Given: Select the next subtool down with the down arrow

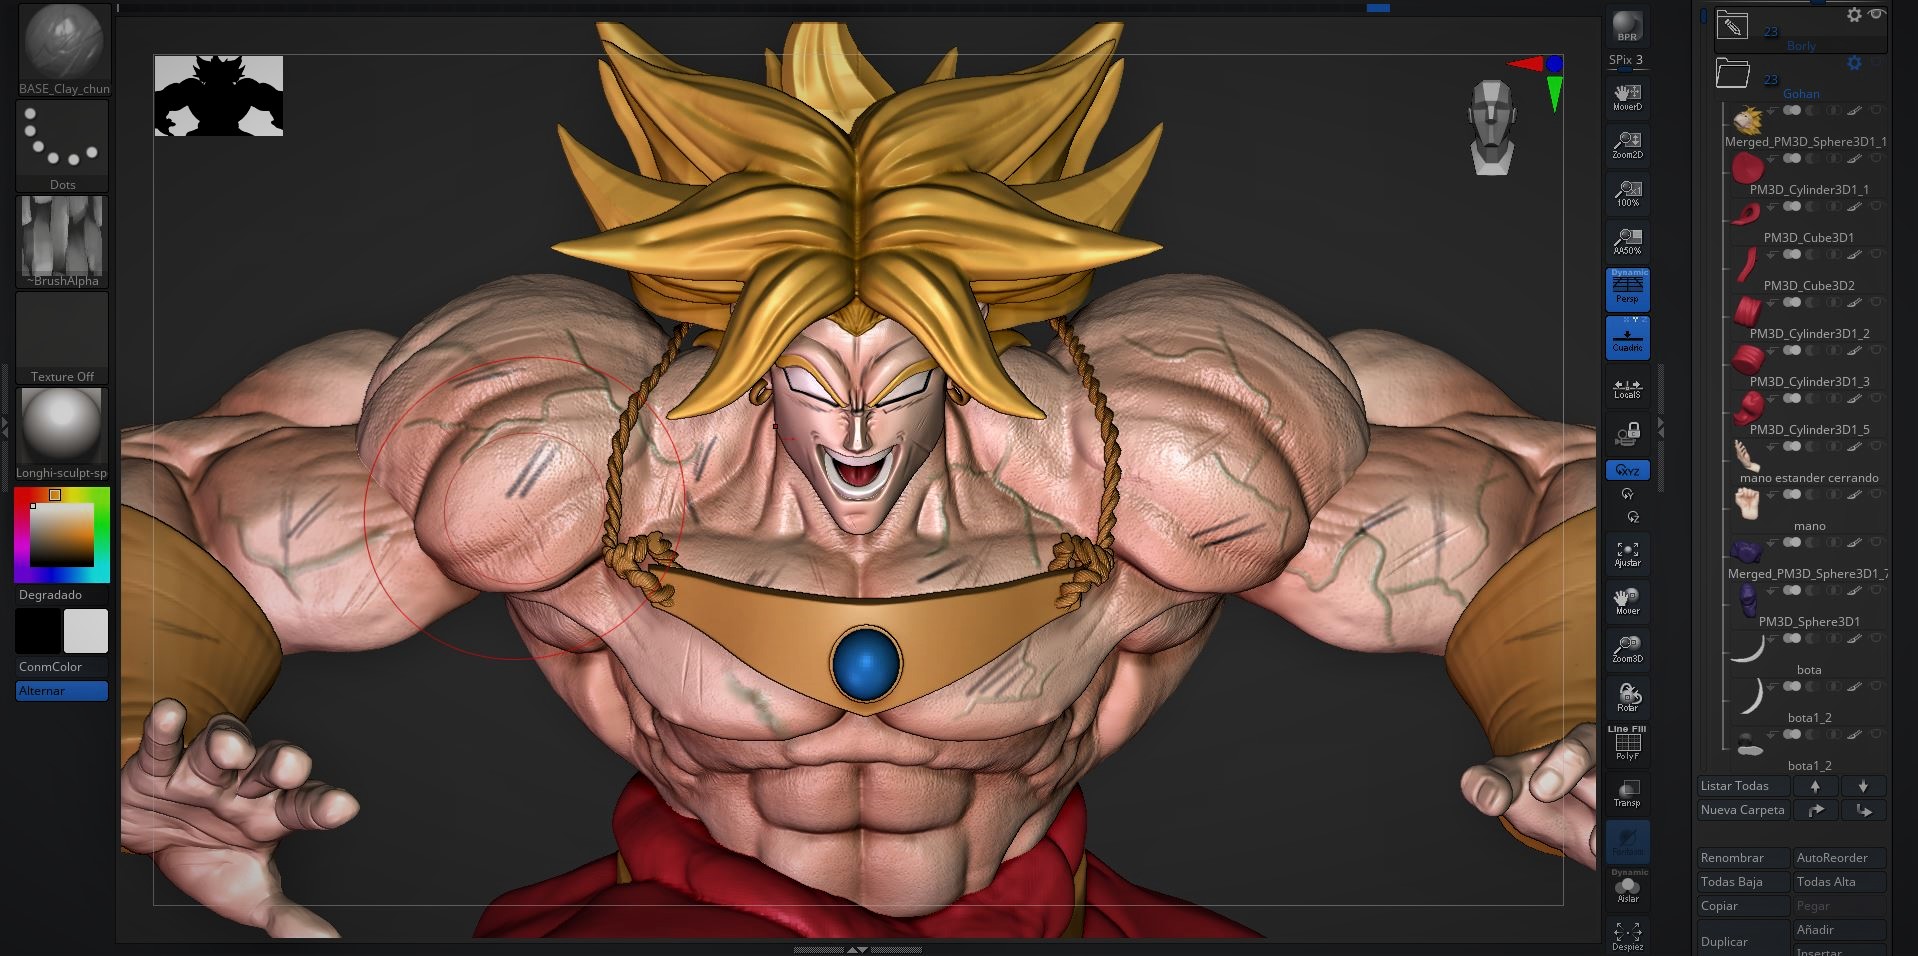Looking at the screenshot, I should click(1863, 786).
